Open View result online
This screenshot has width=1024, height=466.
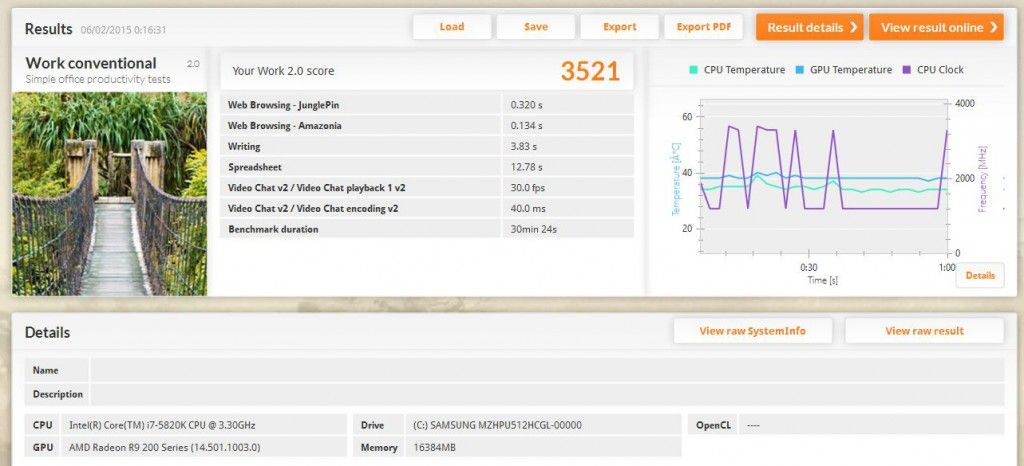click(x=936, y=27)
